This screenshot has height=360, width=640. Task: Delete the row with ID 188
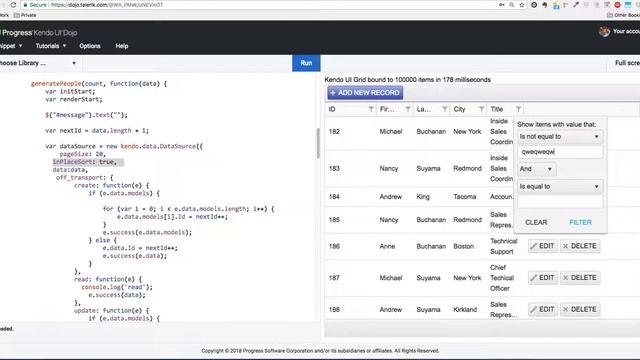pyautogui.click(x=580, y=309)
